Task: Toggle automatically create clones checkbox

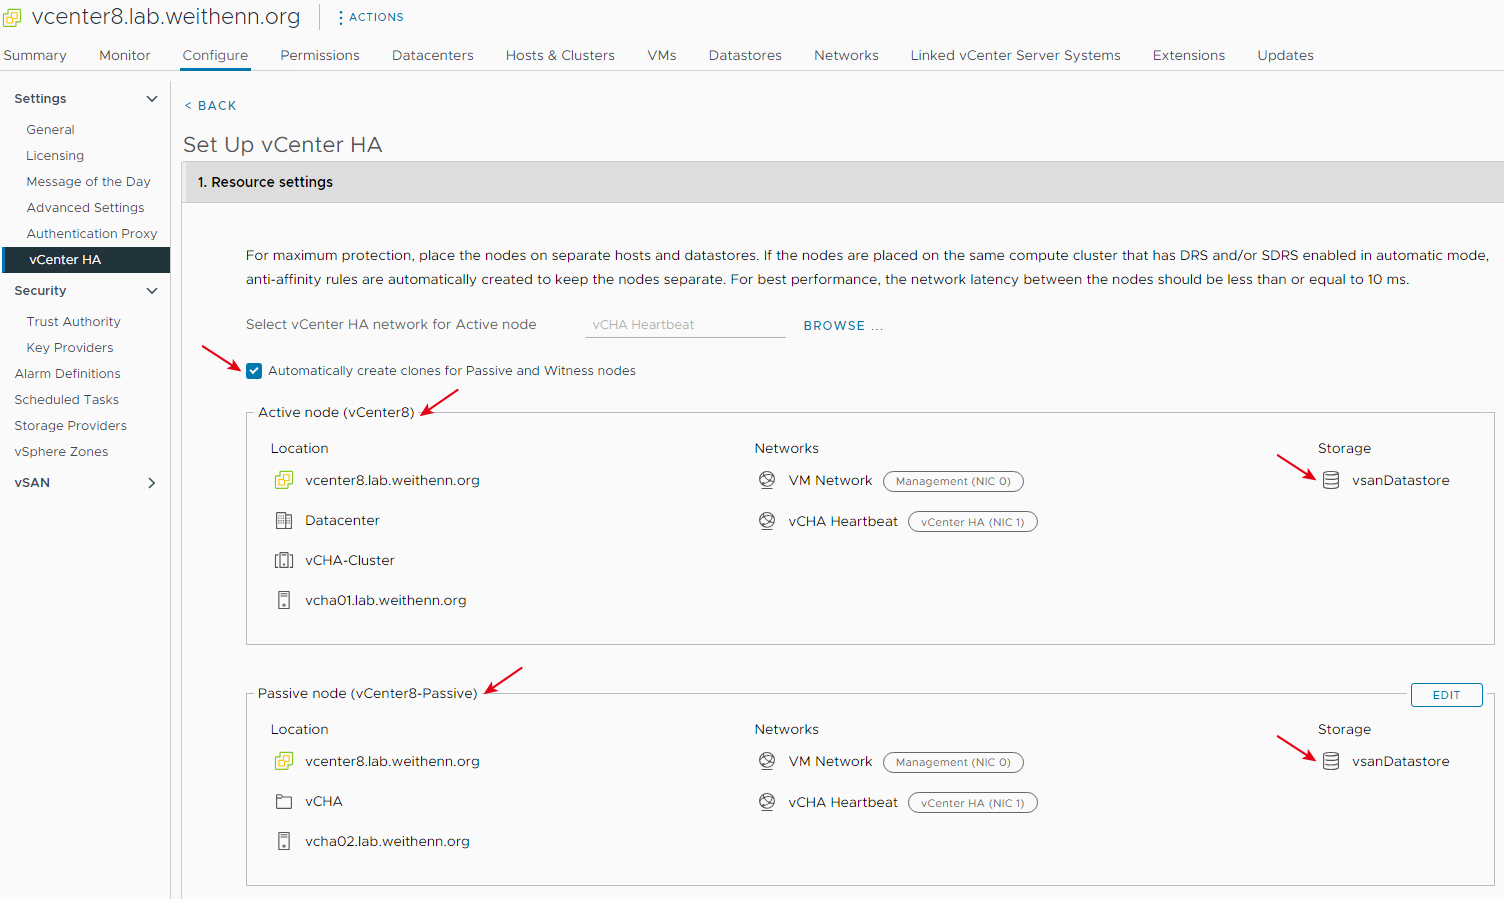Action: (254, 370)
